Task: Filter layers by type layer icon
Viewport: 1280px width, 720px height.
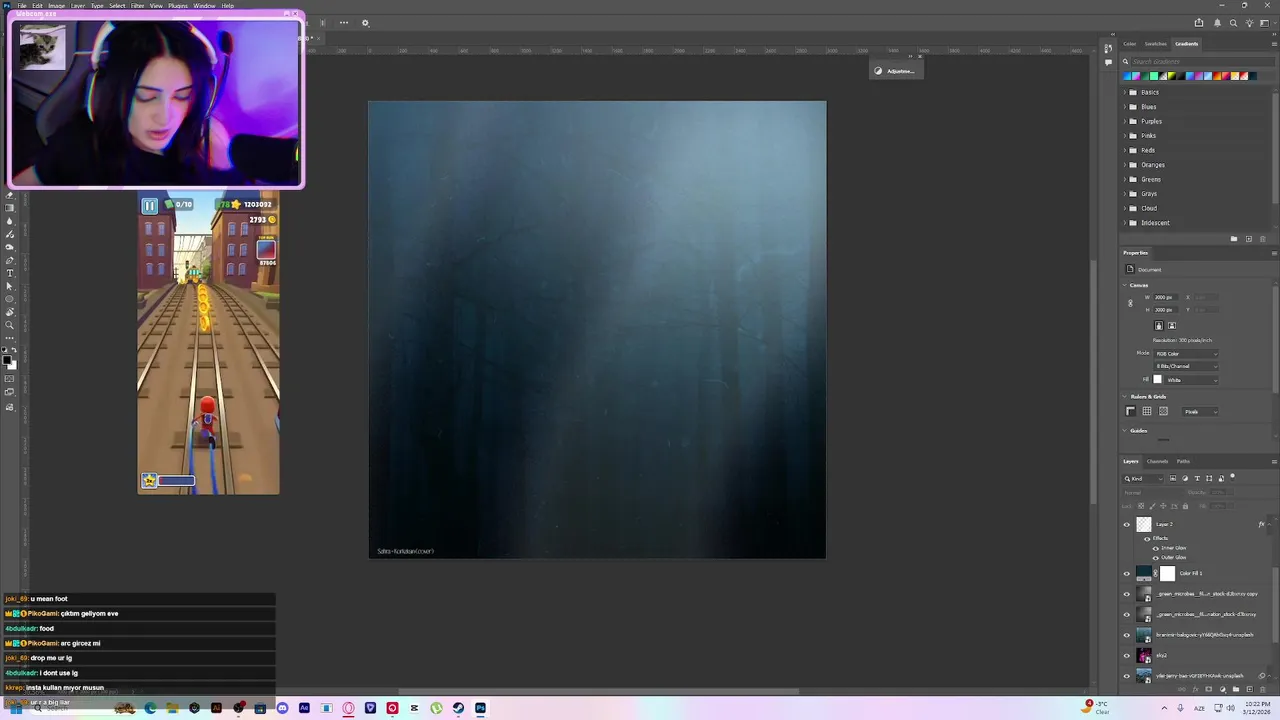Action: (x=1197, y=478)
